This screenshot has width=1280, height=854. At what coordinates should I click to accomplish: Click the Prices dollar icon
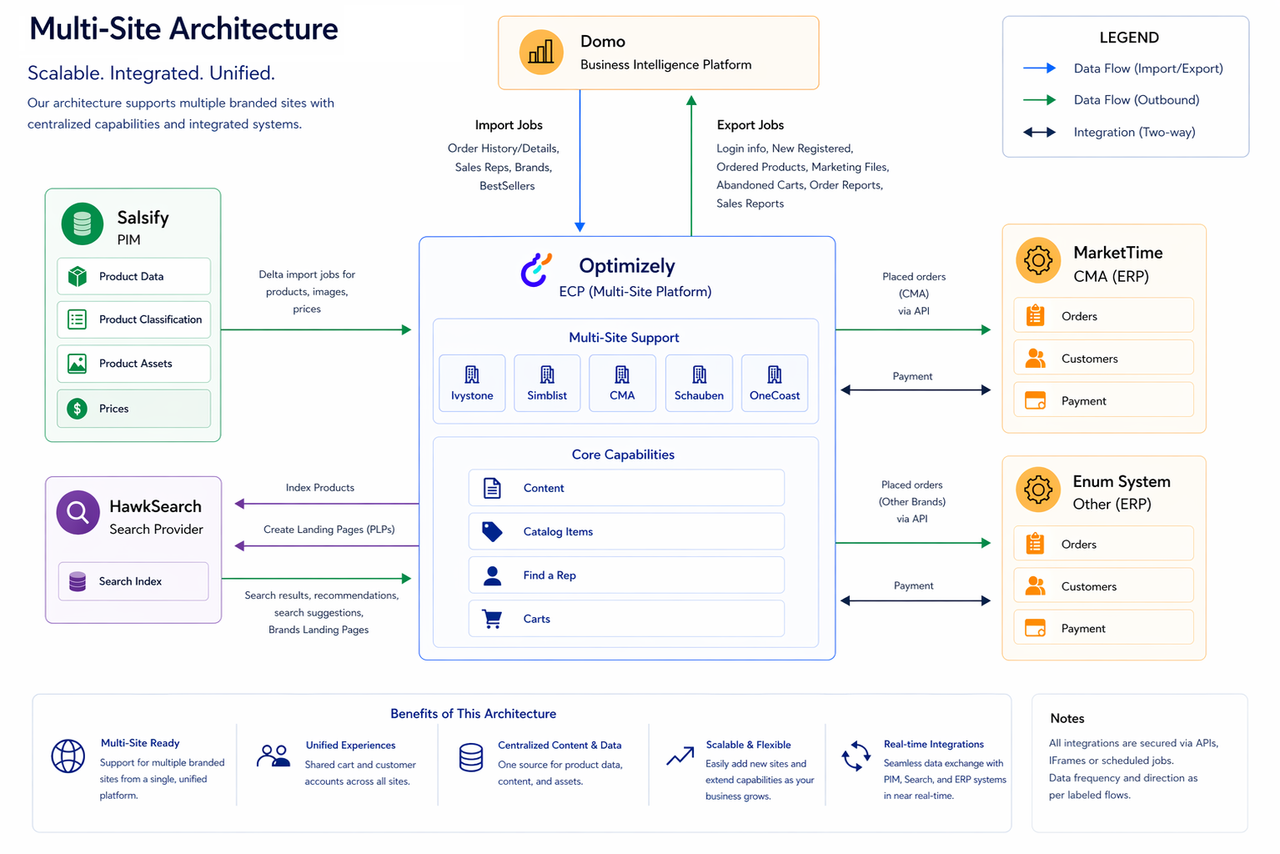pyautogui.click(x=77, y=408)
